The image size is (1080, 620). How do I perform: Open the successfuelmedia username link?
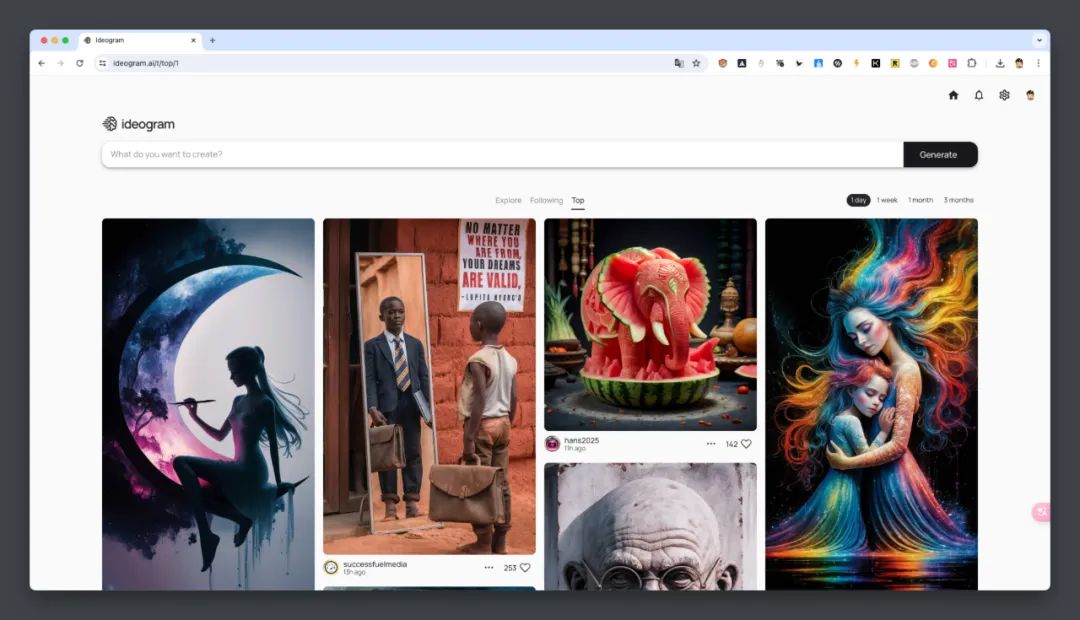coord(375,564)
